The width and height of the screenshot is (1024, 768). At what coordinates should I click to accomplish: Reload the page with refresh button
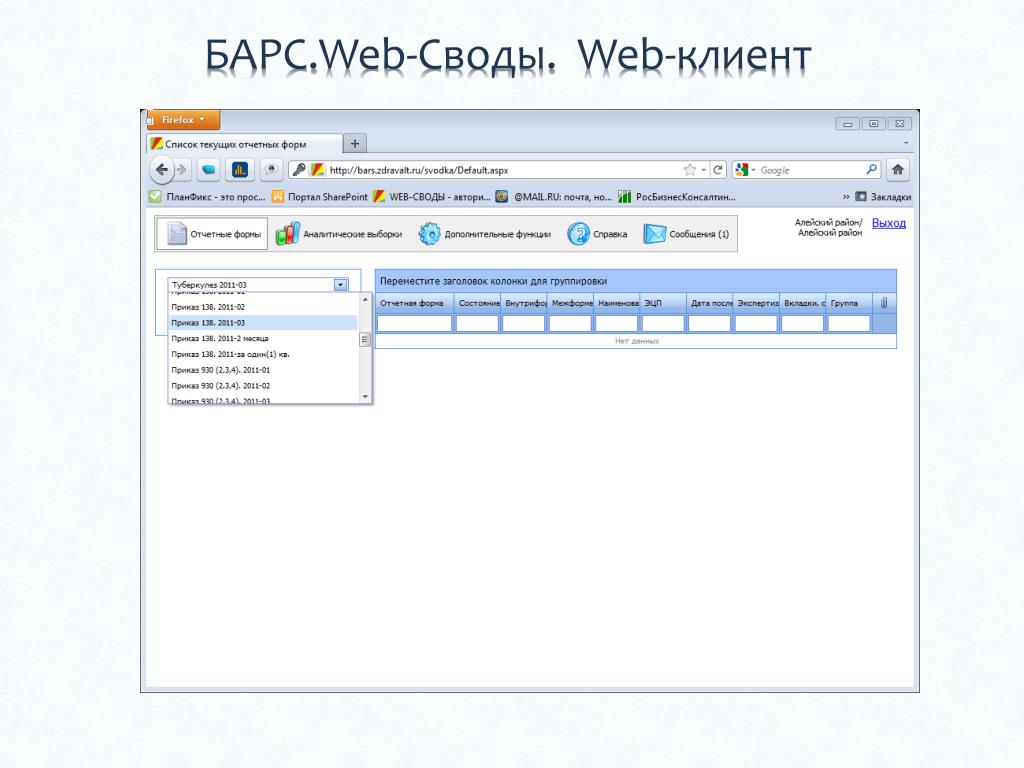tap(718, 170)
